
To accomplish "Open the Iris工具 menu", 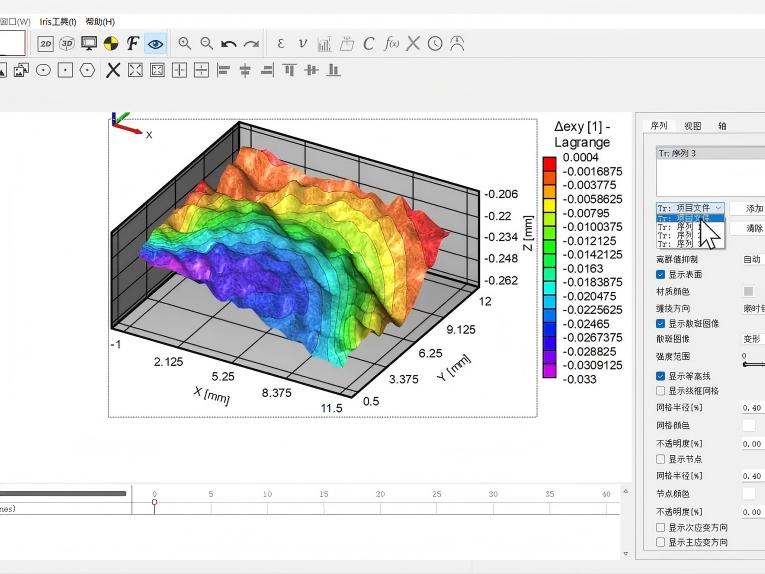I will [58, 21].
